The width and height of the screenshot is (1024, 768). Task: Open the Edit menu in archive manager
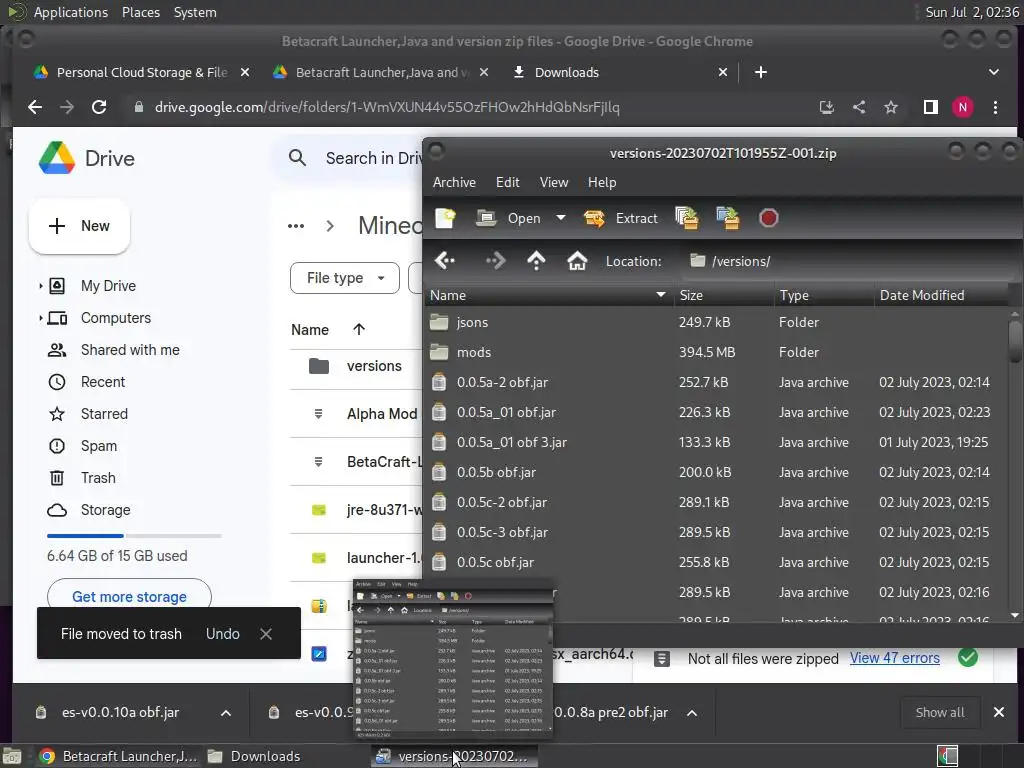[x=507, y=182]
